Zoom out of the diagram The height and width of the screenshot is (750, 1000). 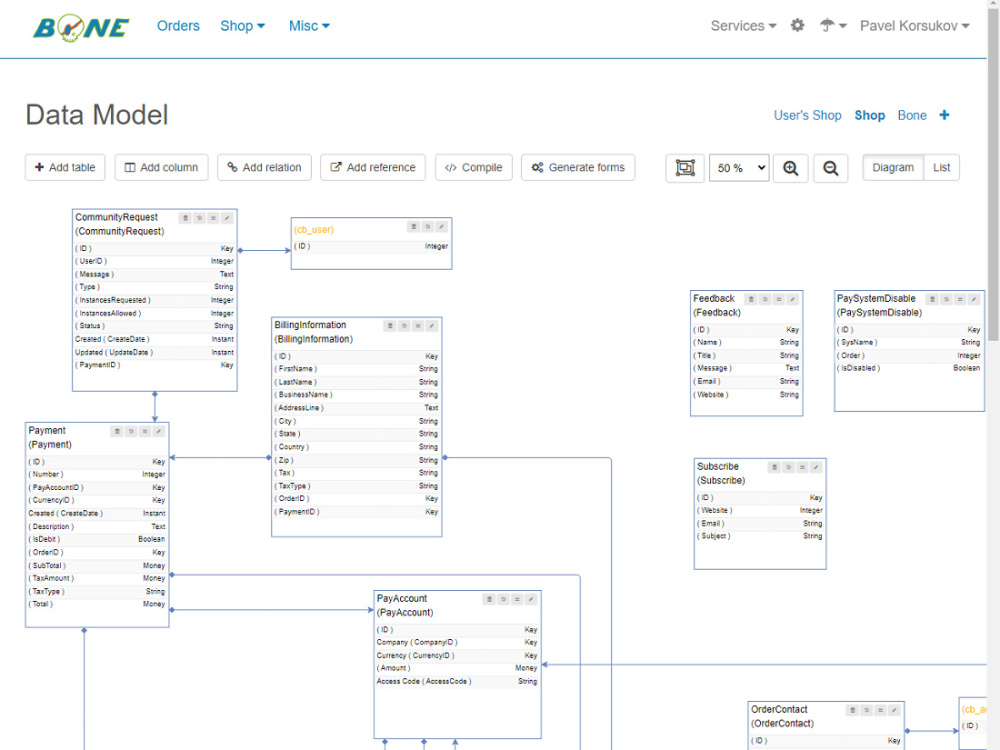pos(830,168)
